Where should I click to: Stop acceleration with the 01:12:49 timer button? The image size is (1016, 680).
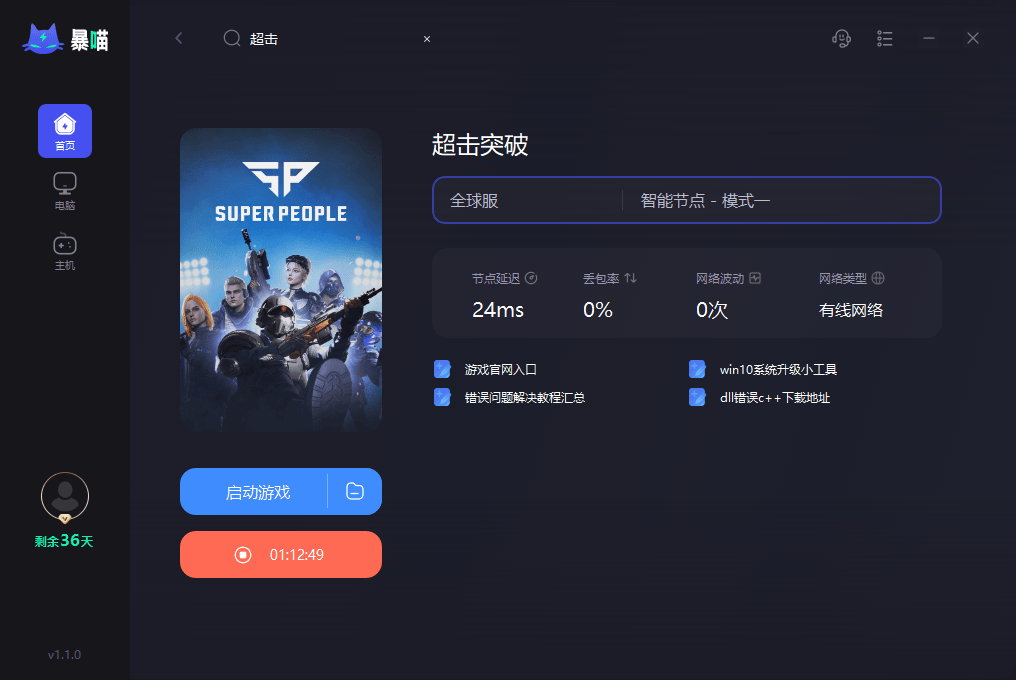[x=281, y=554]
